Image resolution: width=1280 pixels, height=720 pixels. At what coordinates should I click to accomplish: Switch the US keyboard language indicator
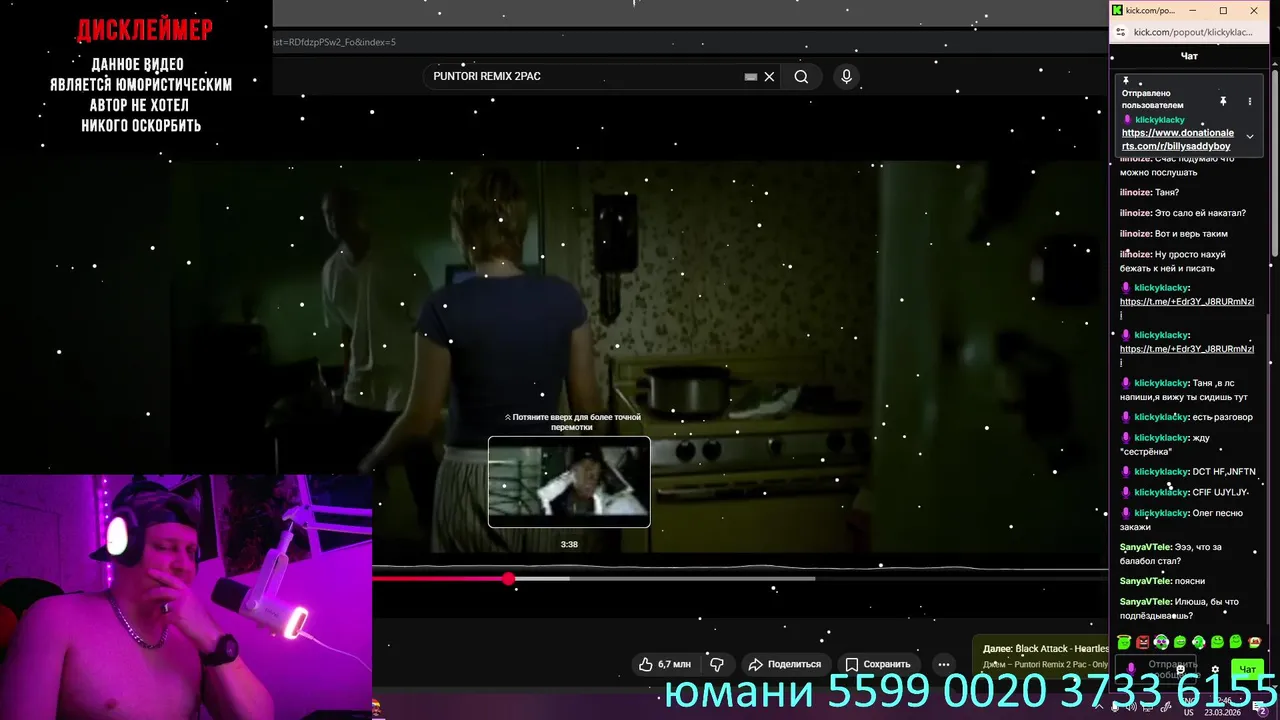[x=1188, y=712]
